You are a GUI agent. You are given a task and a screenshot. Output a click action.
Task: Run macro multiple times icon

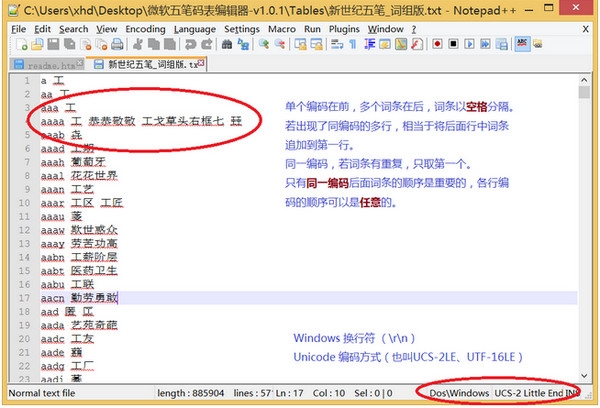(x=486, y=44)
